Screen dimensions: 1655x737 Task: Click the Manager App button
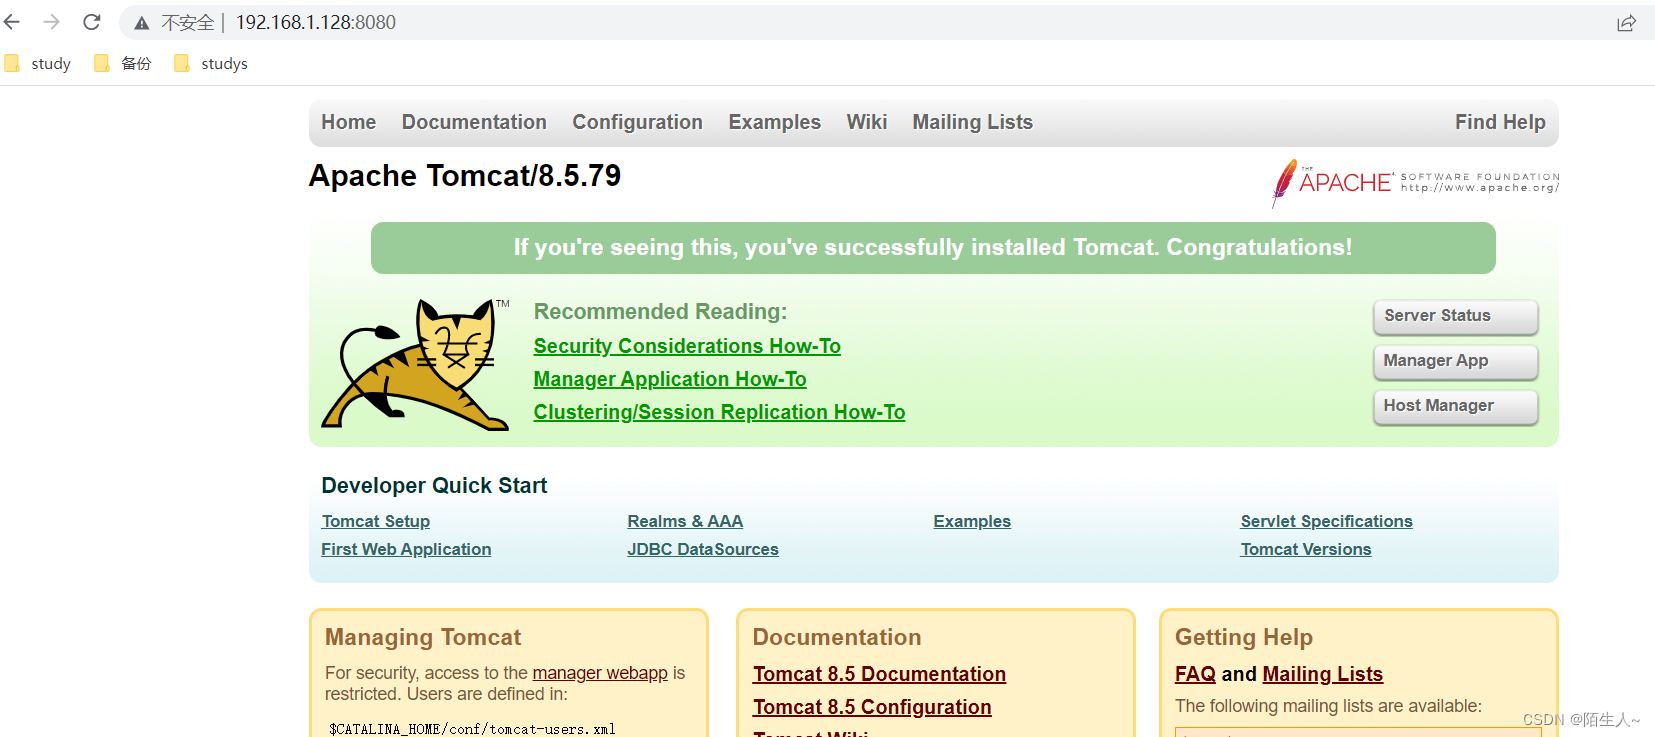[x=1455, y=361]
